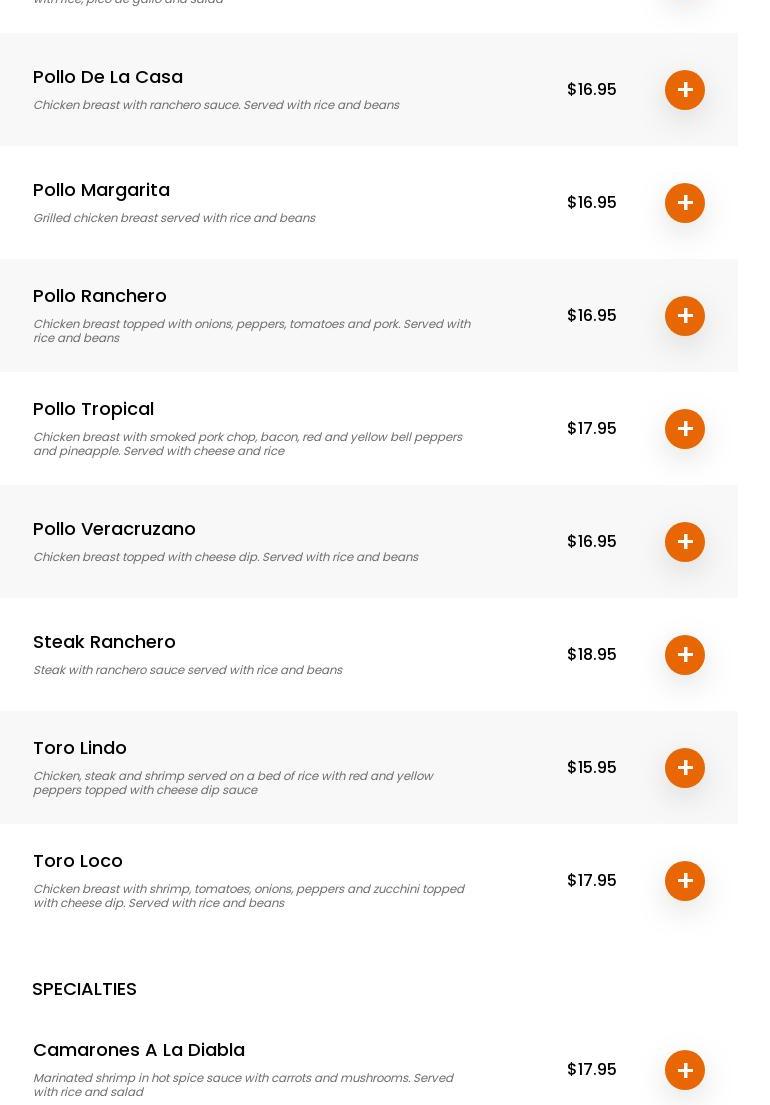Screen dimensions: 770x1105
Task: Add Pollo Ranchero using its plus button
Action: tap(685, 316)
